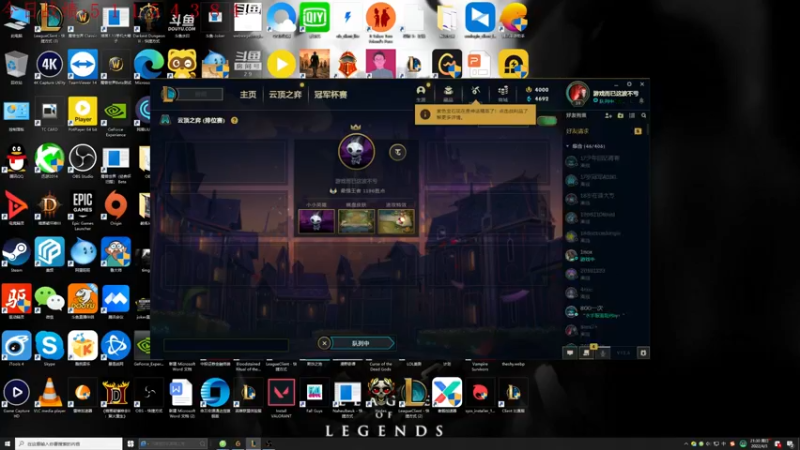Viewport: 800px width, 450px height.
Task: Open the collection chest icon
Action: (448, 92)
